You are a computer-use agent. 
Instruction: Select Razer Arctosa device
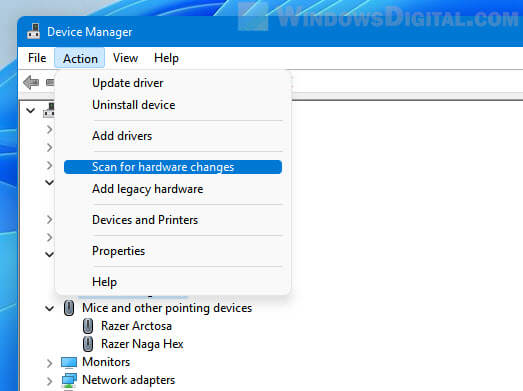coord(136,326)
